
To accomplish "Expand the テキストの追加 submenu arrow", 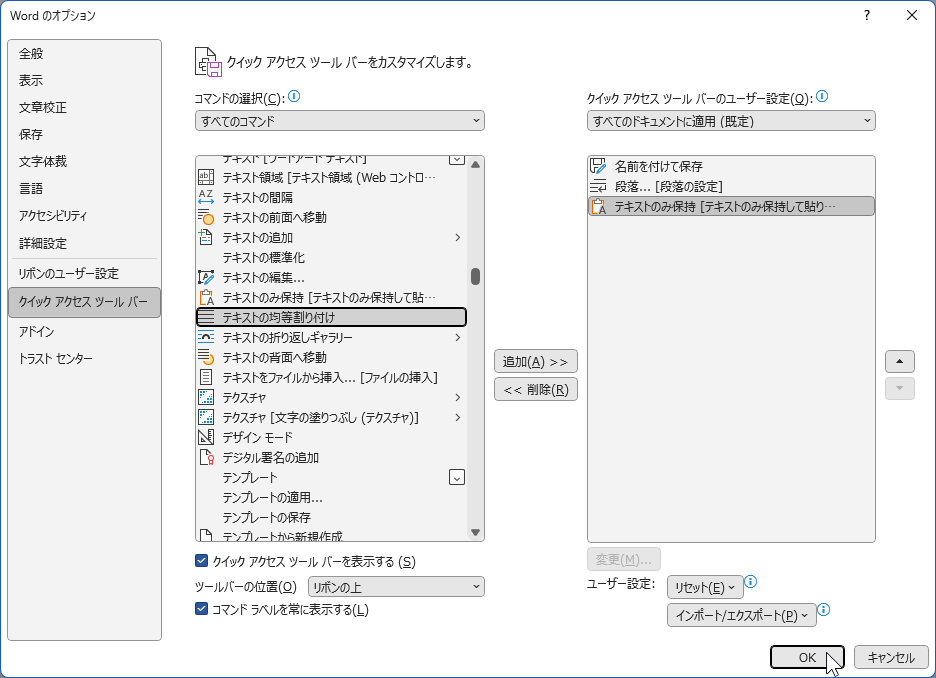I will point(458,238).
